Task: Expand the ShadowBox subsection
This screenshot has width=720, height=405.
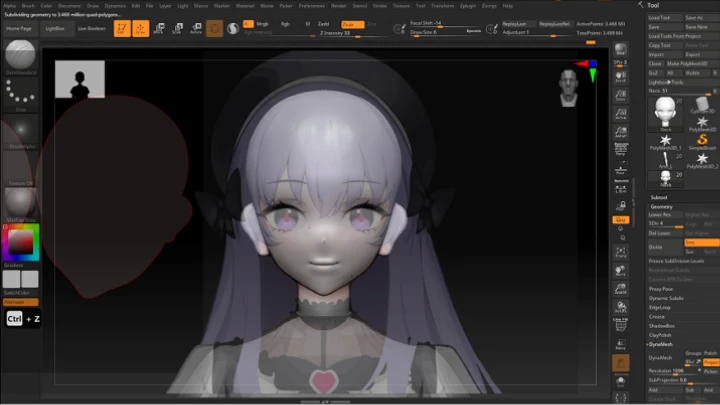Action: 661,326
